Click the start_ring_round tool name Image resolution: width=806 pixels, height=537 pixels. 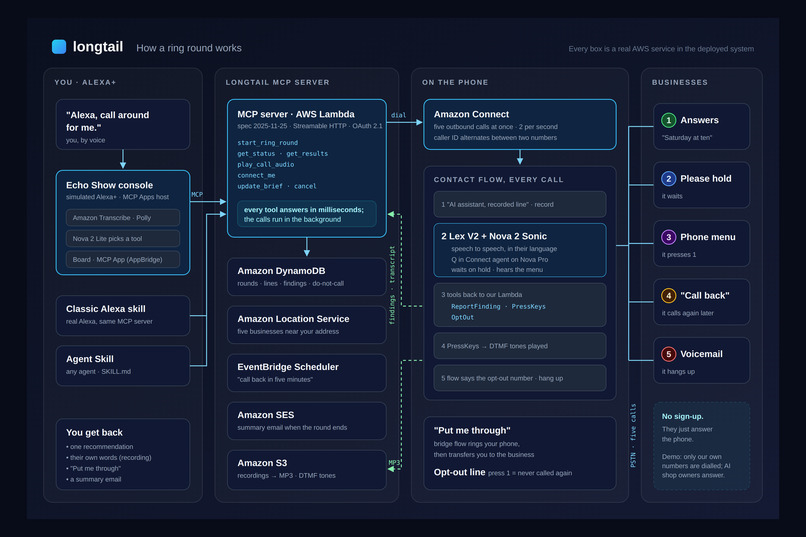point(267,143)
